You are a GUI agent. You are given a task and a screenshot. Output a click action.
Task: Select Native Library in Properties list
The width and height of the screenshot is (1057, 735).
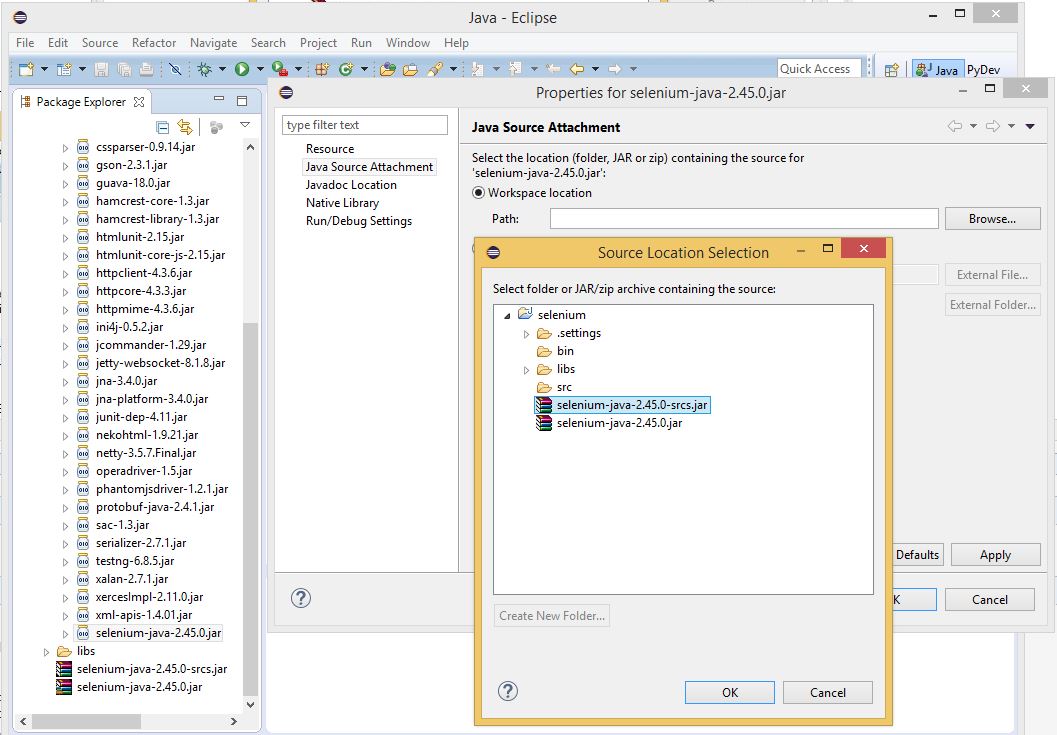pyautogui.click(x=342, y=203)
